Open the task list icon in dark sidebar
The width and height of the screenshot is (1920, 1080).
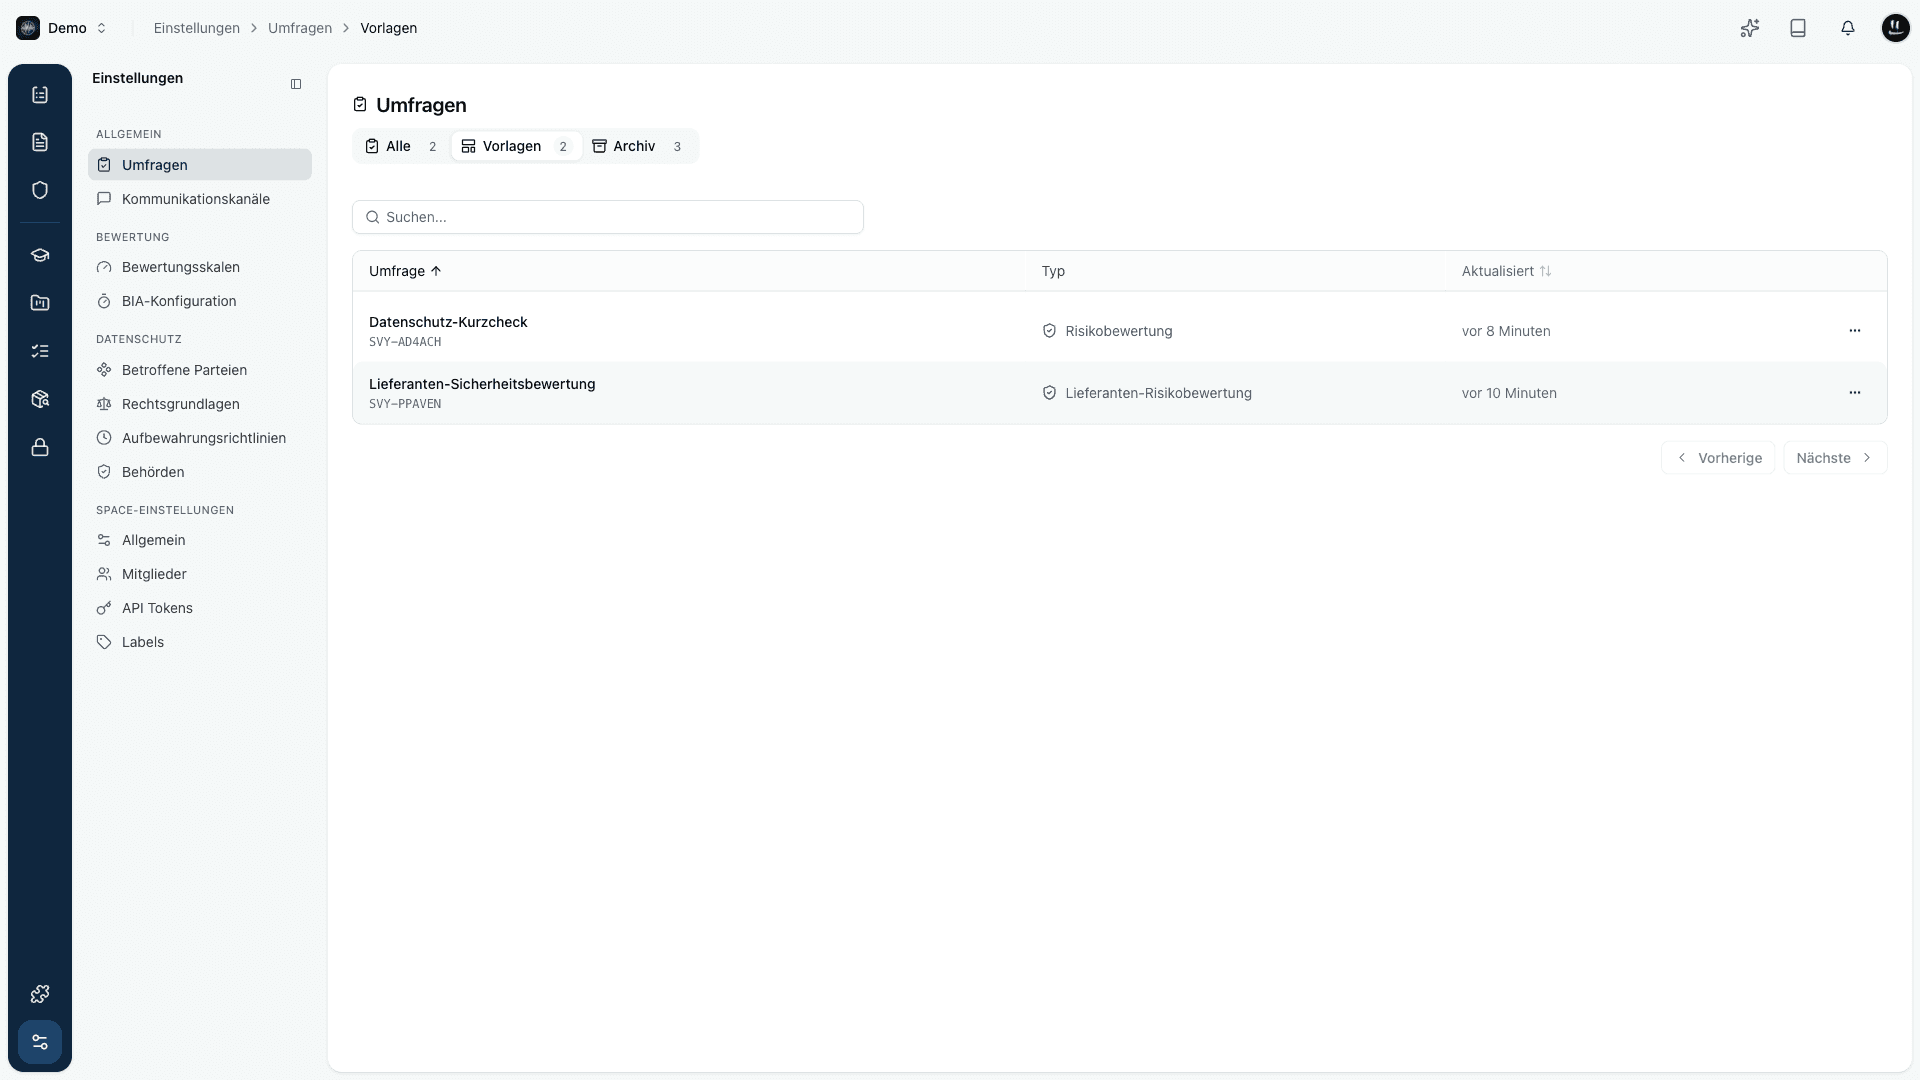pos(40,351)
